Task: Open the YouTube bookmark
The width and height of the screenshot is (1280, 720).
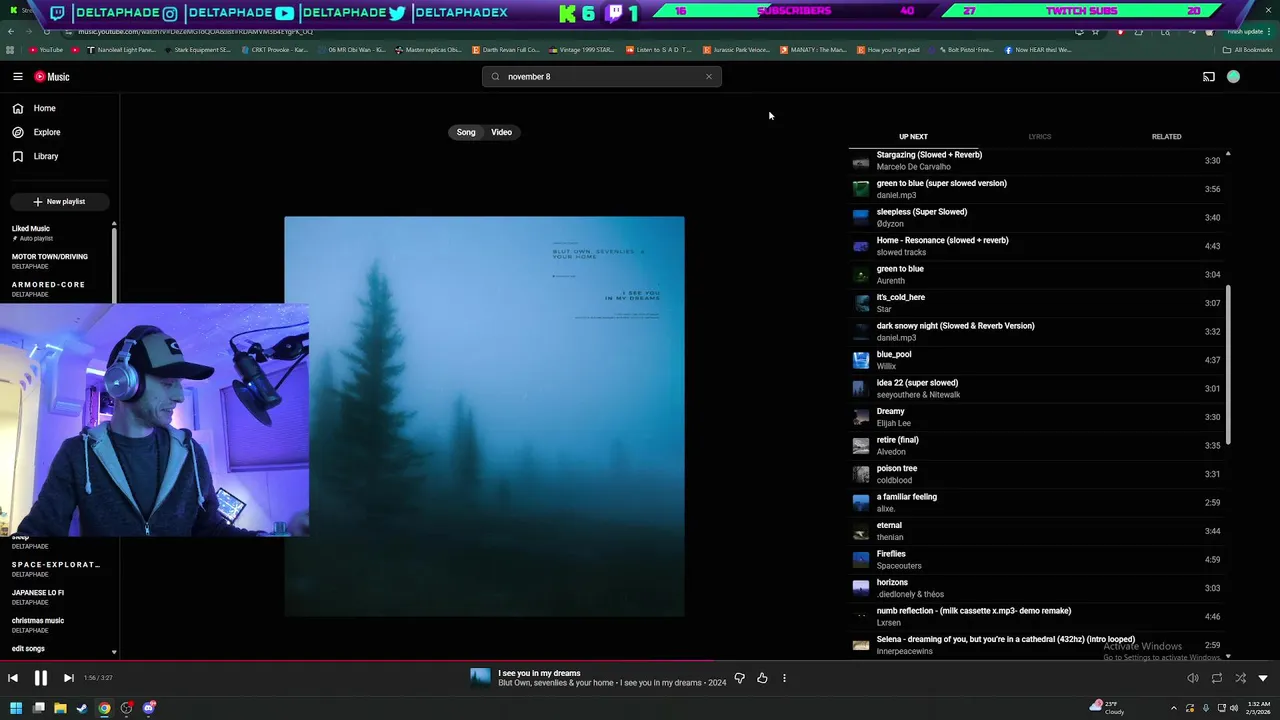Action: tap(46, 50)
